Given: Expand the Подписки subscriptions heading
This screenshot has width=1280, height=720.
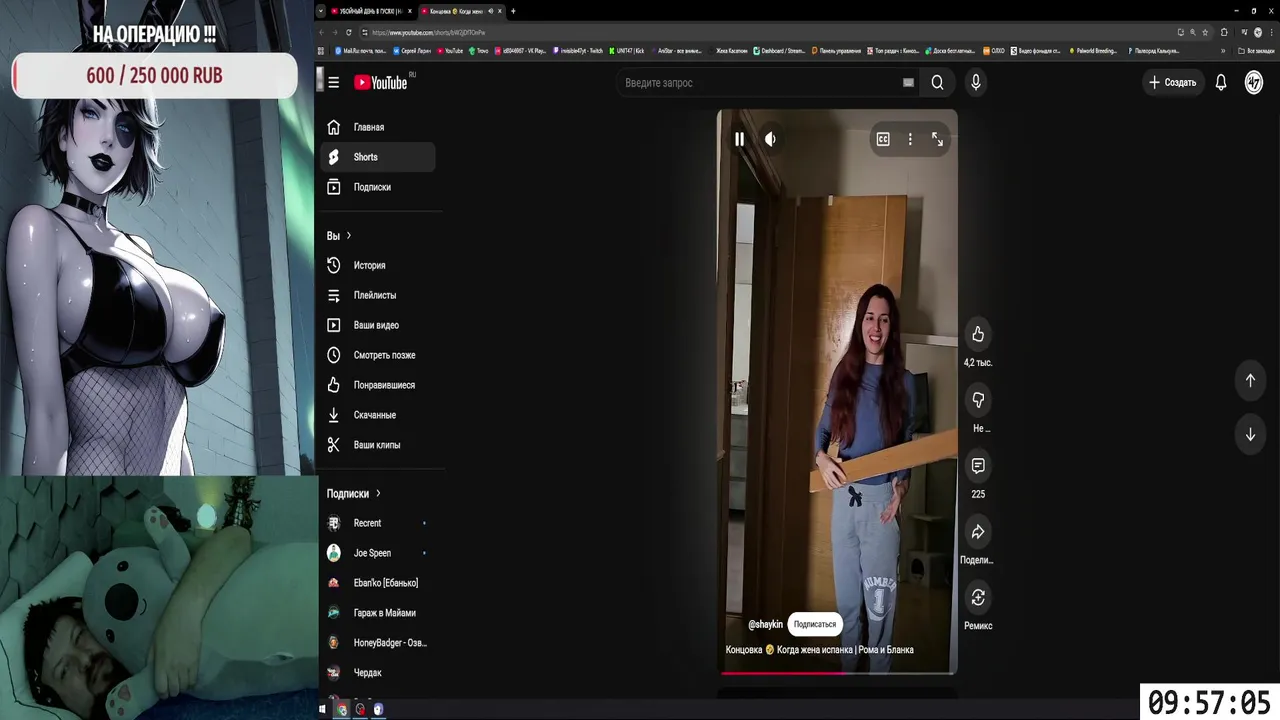Looking at the screenshot, I should coord(354,494).
